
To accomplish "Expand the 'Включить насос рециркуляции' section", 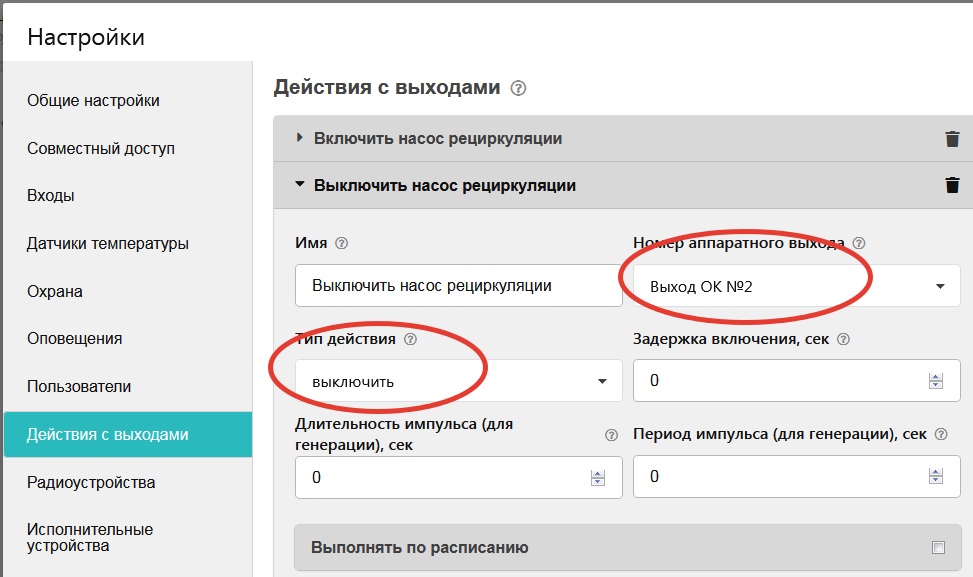I will pos(300,139).
